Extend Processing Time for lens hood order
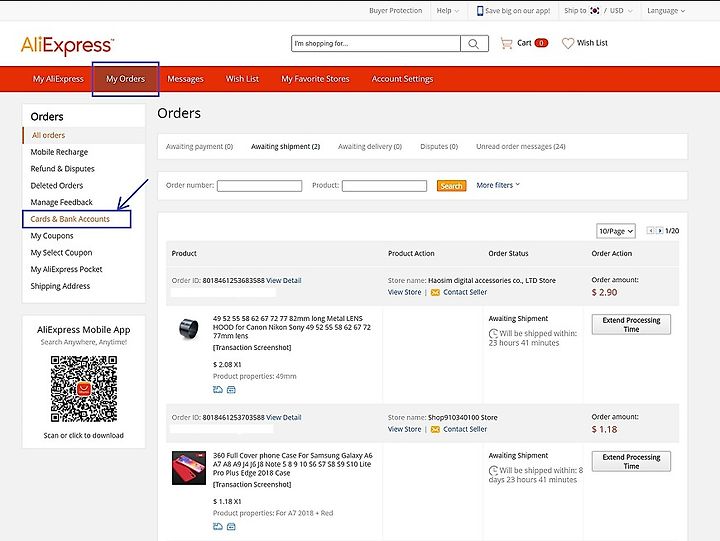Image resolution: width=720 pixels, height=541 pixels. [x=631, y=325]
